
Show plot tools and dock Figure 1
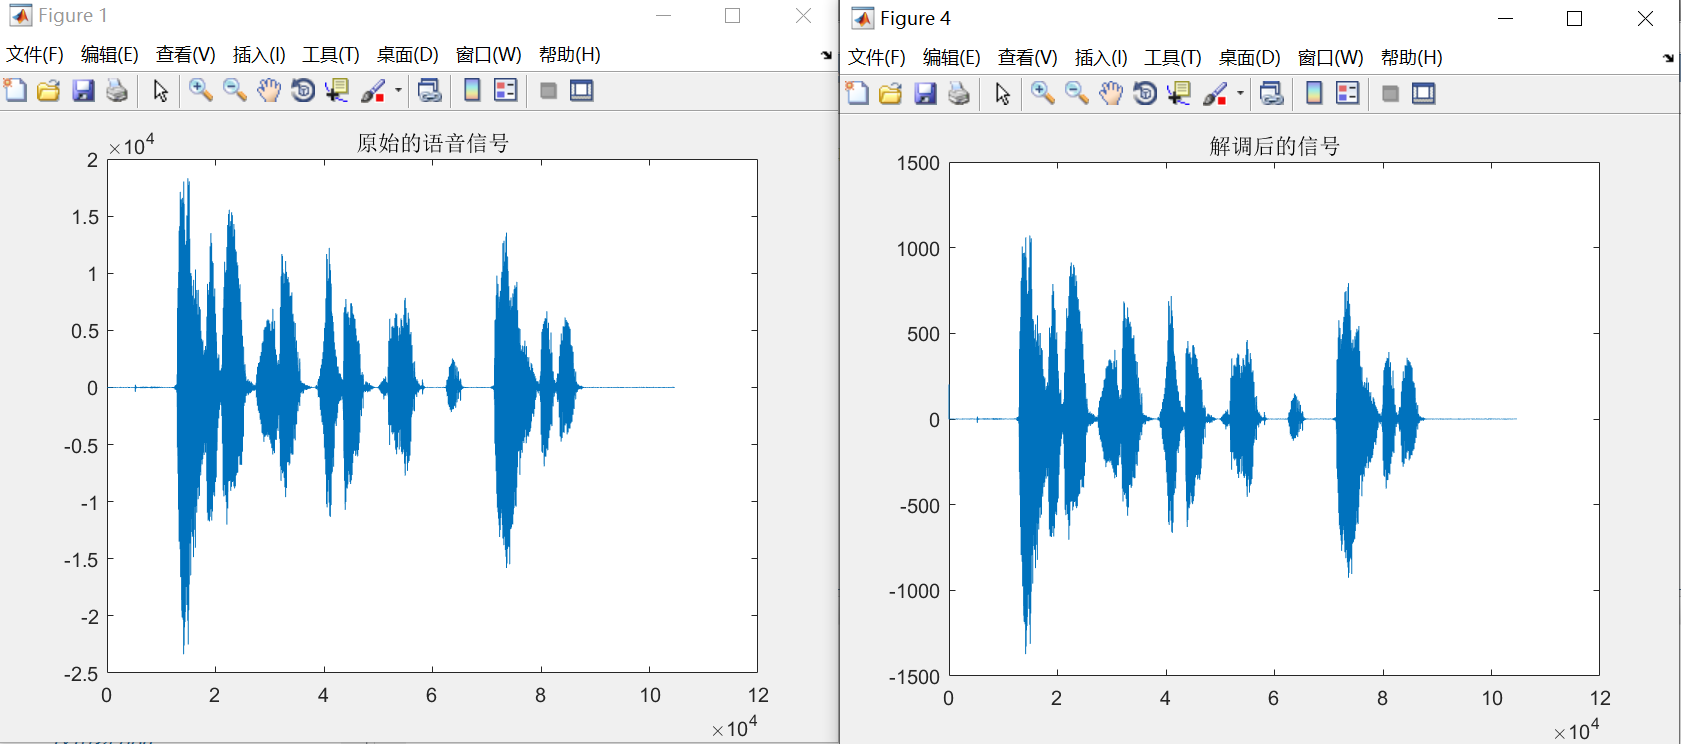582,91
